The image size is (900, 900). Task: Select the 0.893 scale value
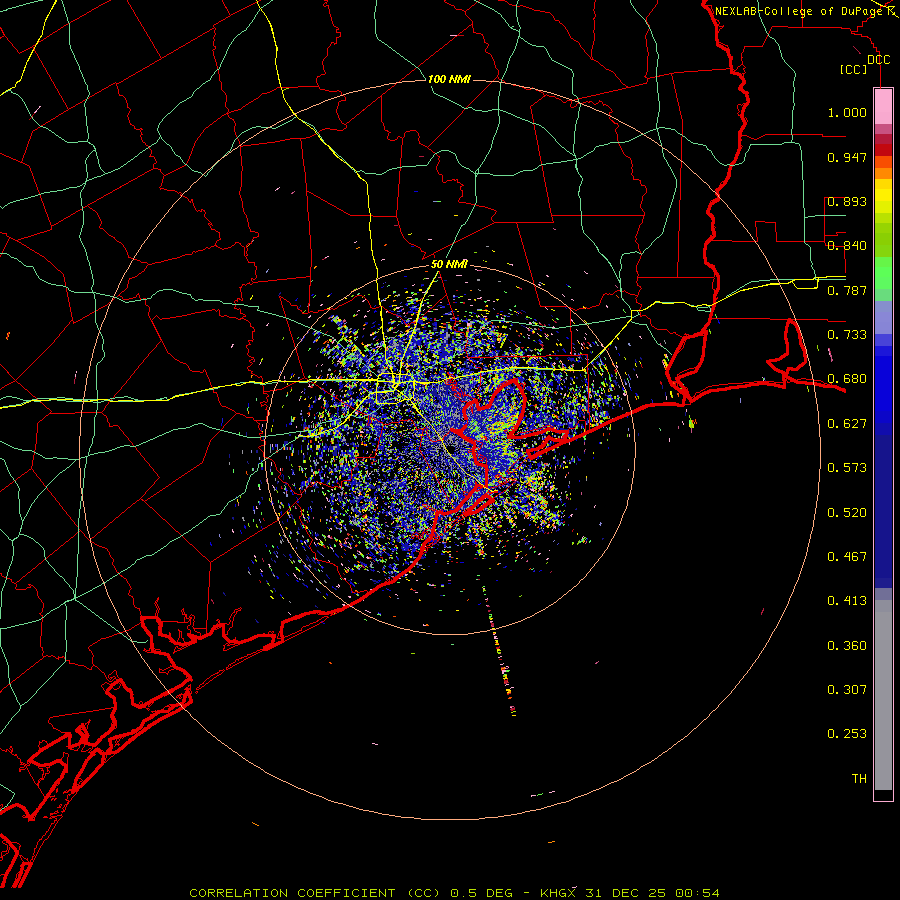(x=847, y=201)
